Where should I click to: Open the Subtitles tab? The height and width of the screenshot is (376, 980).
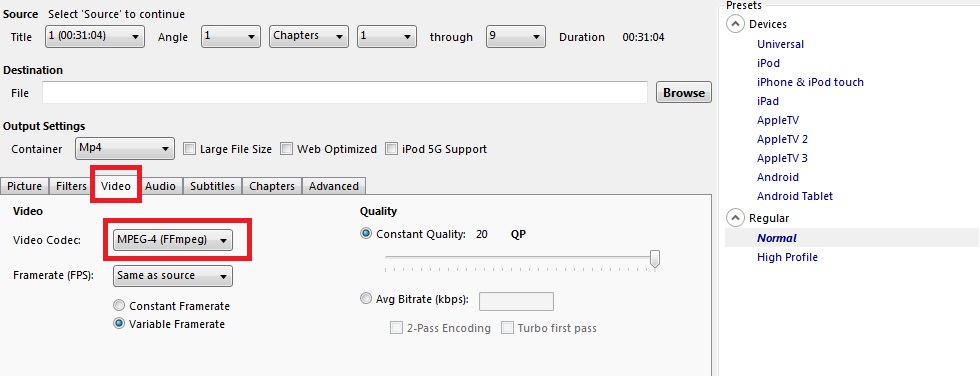(212, 186)
